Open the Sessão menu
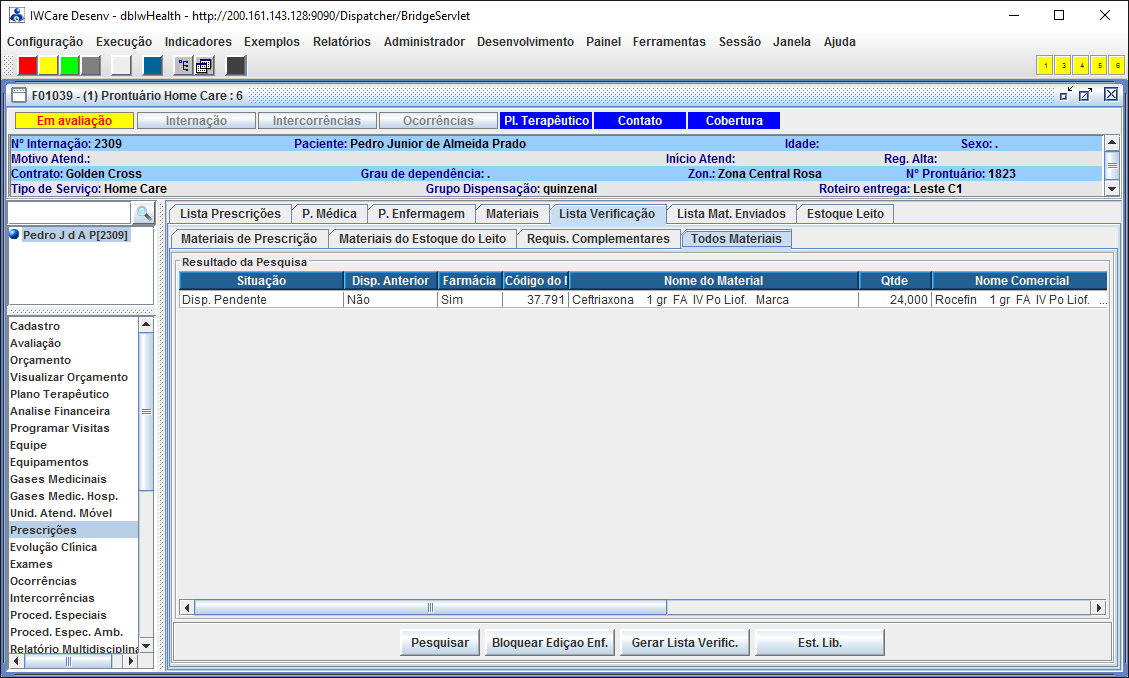Screen dimensions: 1129x678 click(x=739, y=42)
